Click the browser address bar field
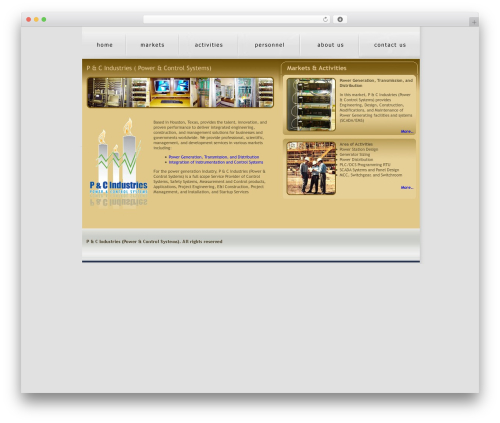500x423 pixels. click(236, 19)
